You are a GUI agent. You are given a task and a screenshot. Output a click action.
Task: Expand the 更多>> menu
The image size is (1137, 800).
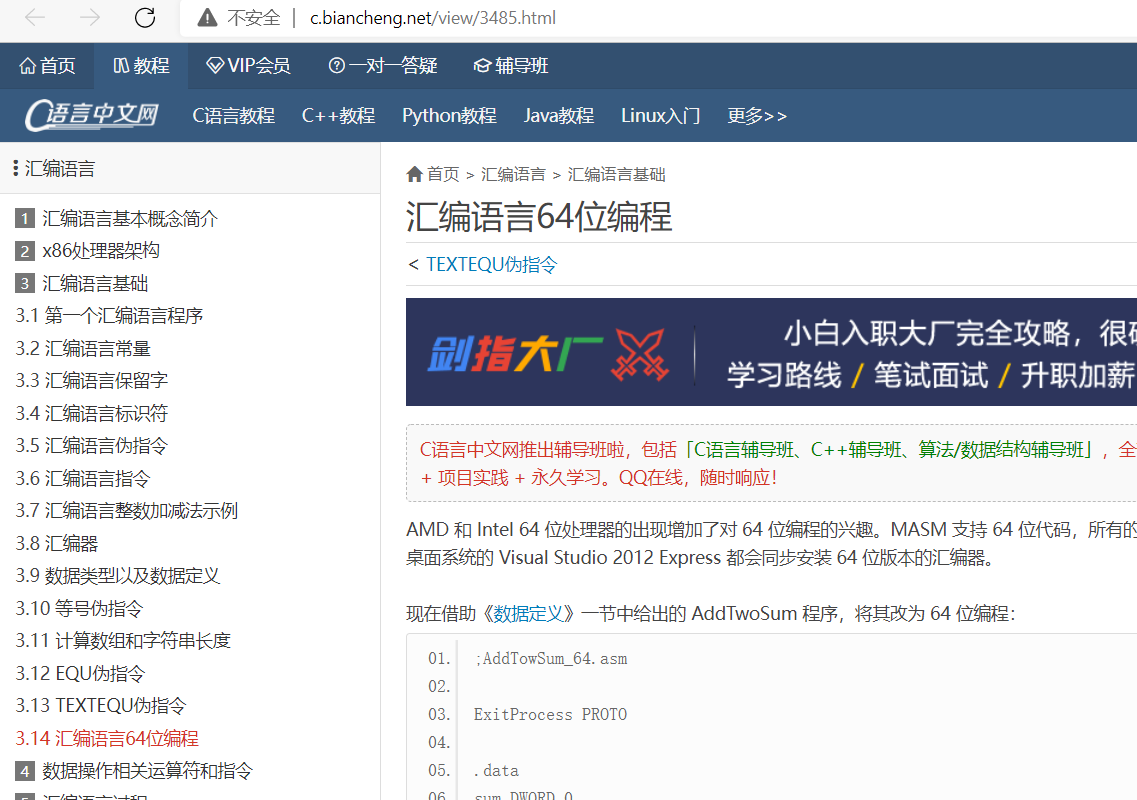pyautogui.click(x=757, y=115)
